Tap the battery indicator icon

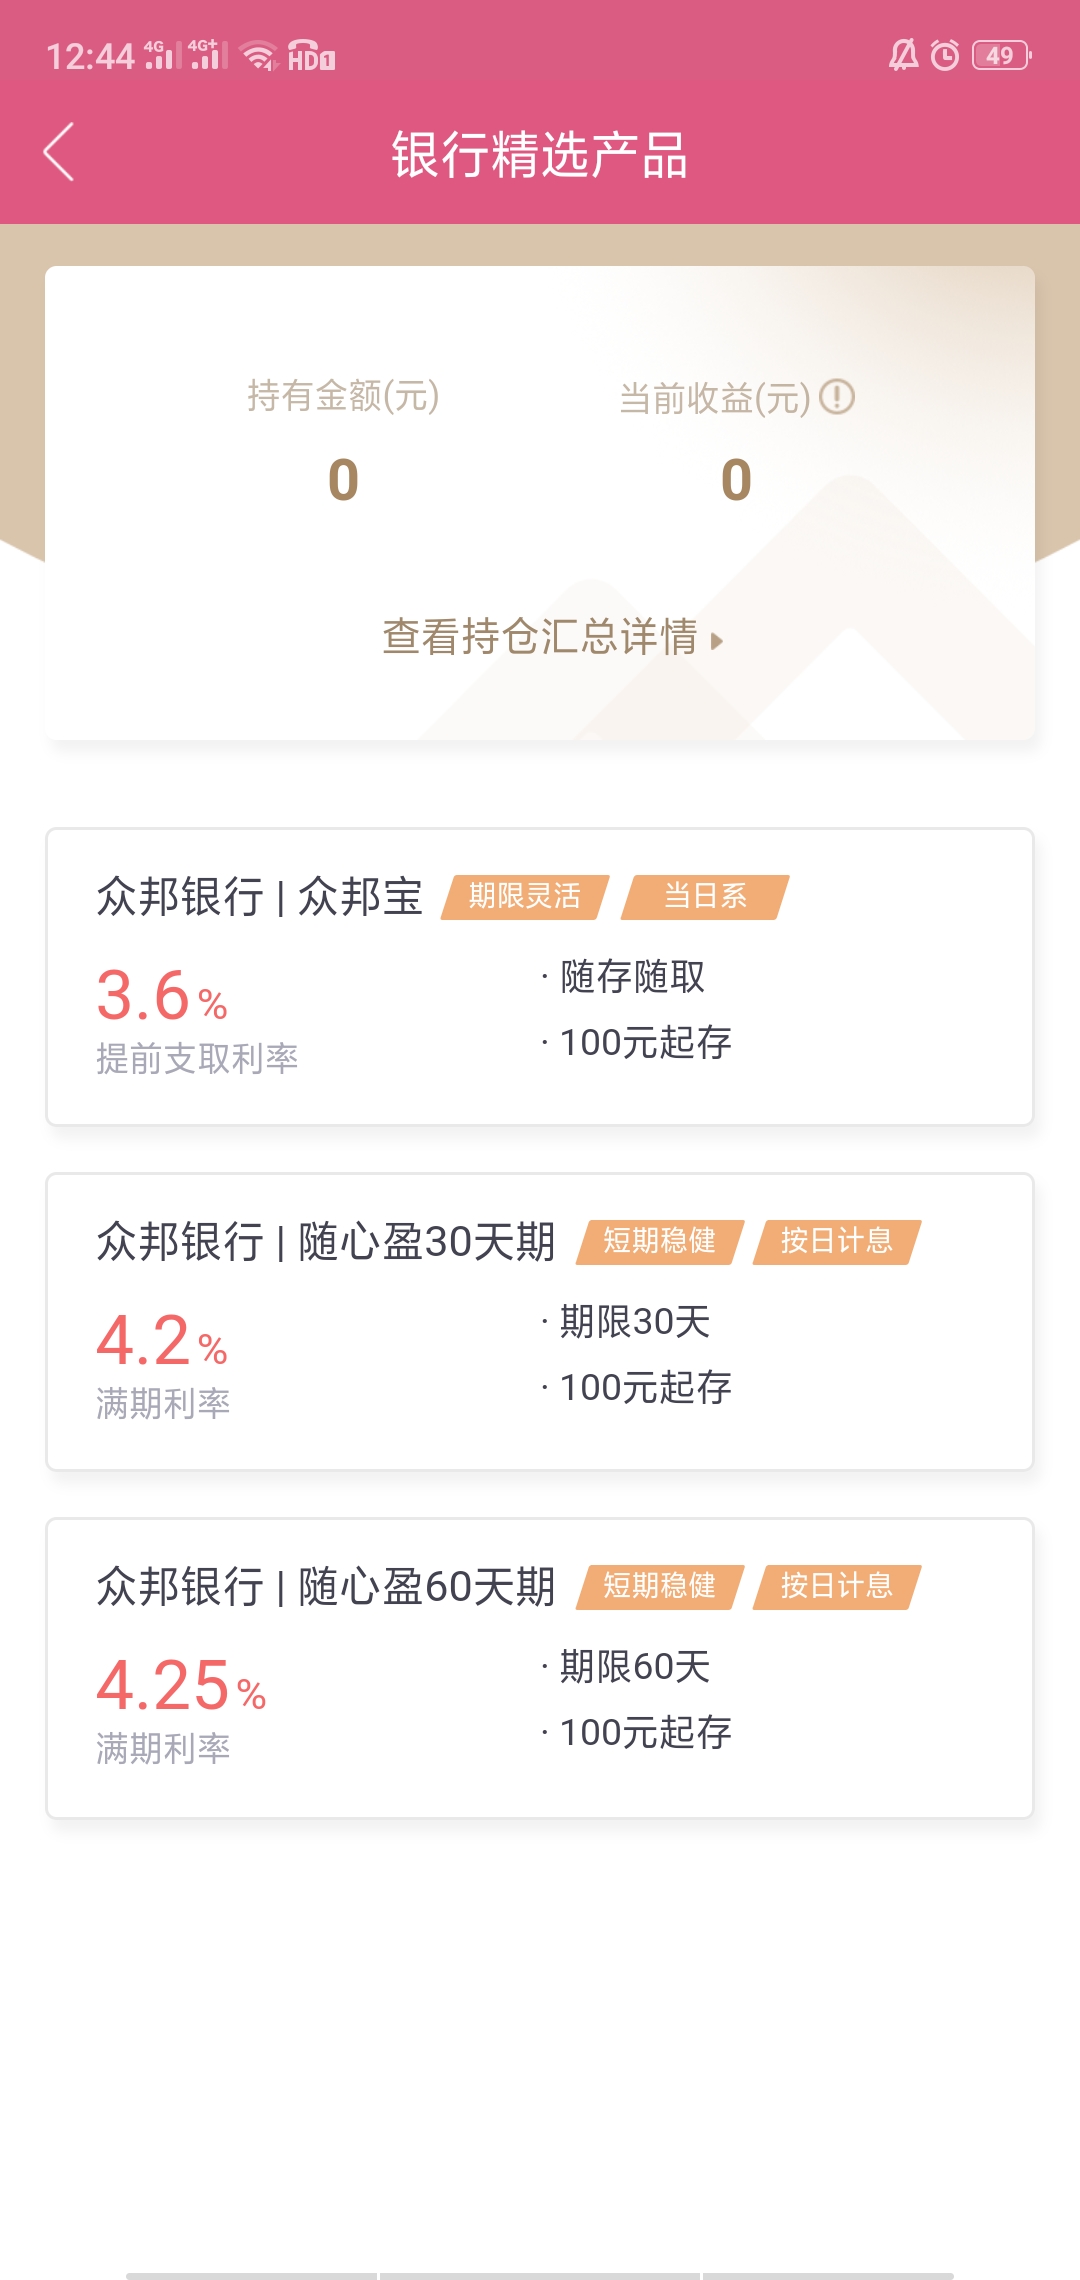[1002, 56]
